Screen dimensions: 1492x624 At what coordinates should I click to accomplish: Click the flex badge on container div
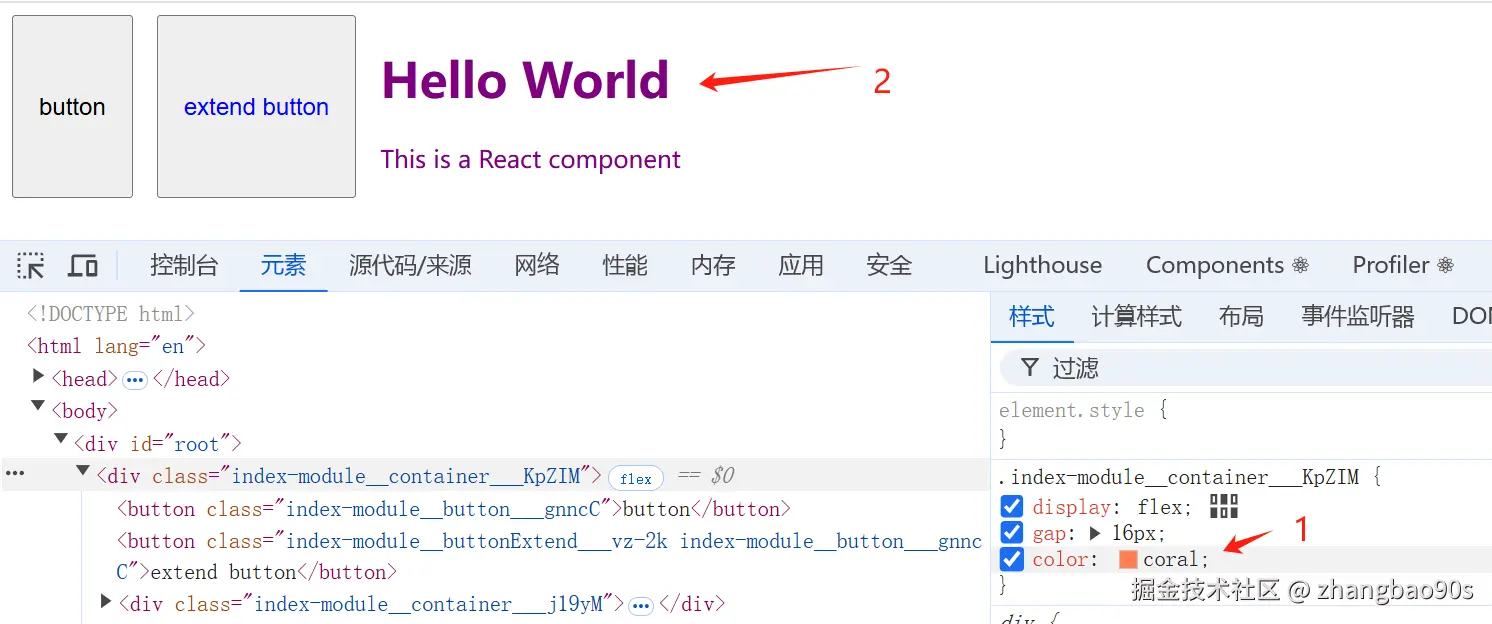pos(636,478)
